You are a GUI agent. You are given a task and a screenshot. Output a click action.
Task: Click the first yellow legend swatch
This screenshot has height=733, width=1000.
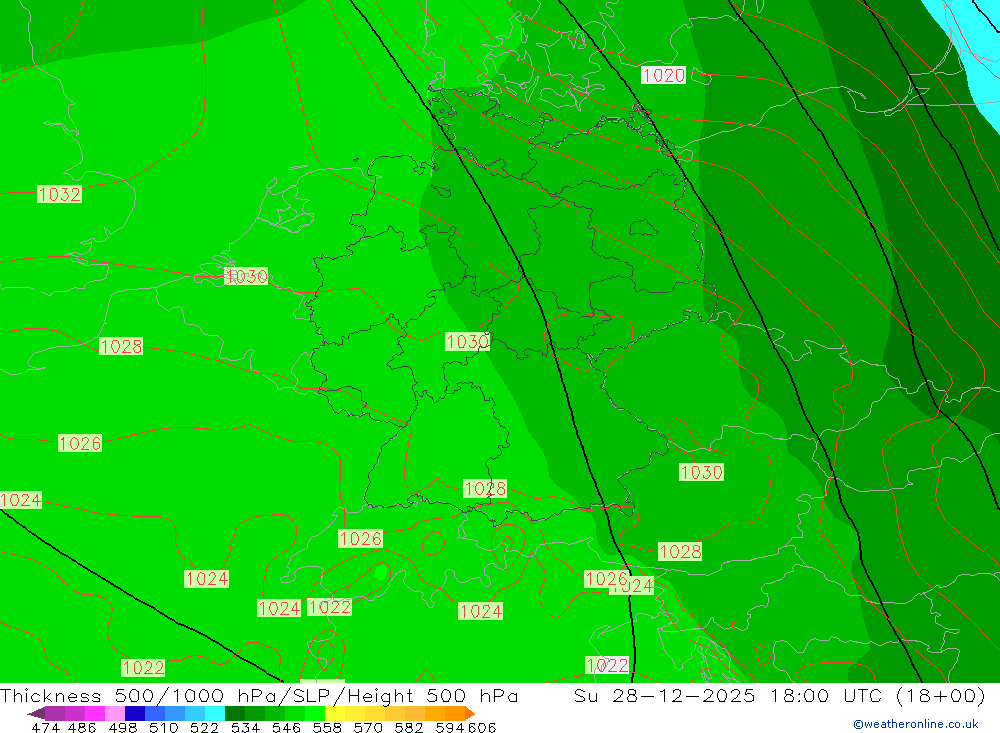tap(335, 713)
